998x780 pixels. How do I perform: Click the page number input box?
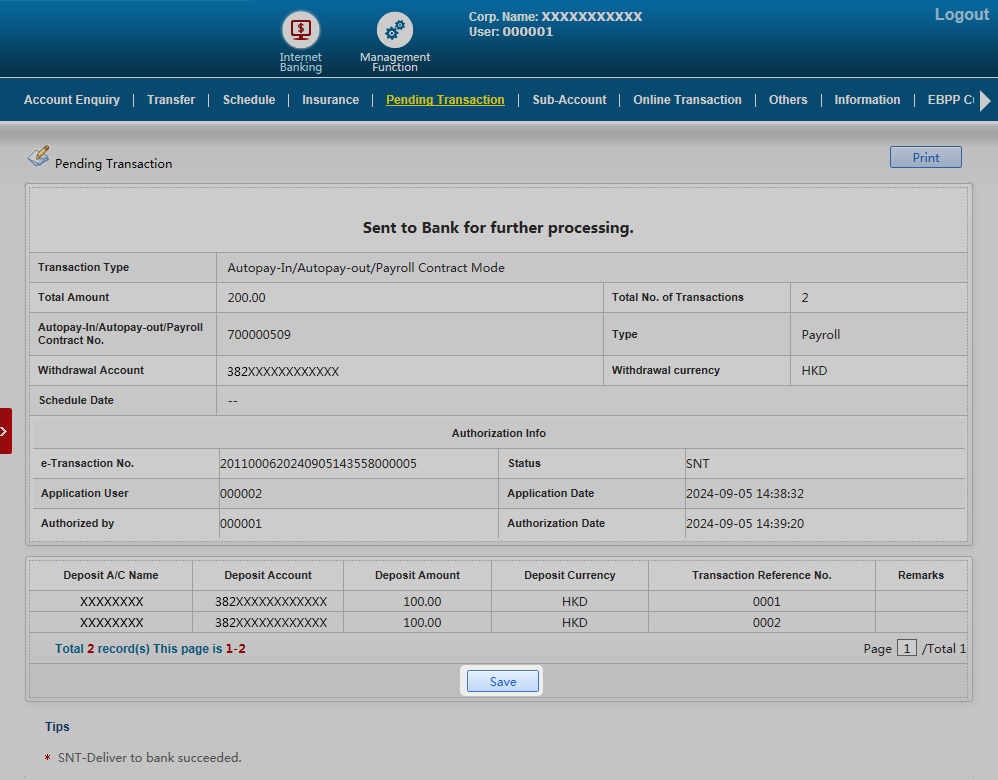point(906,648)
